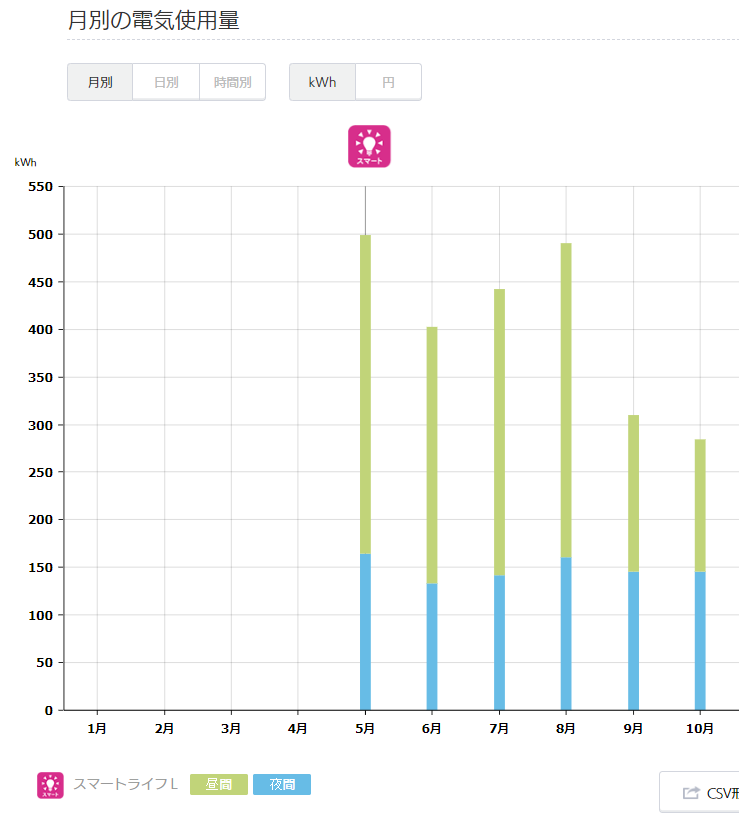The height and width of the screenshot is (829, 739).
Task: Click the Smart Life L legend icon
Action: (x=50, y=785)
